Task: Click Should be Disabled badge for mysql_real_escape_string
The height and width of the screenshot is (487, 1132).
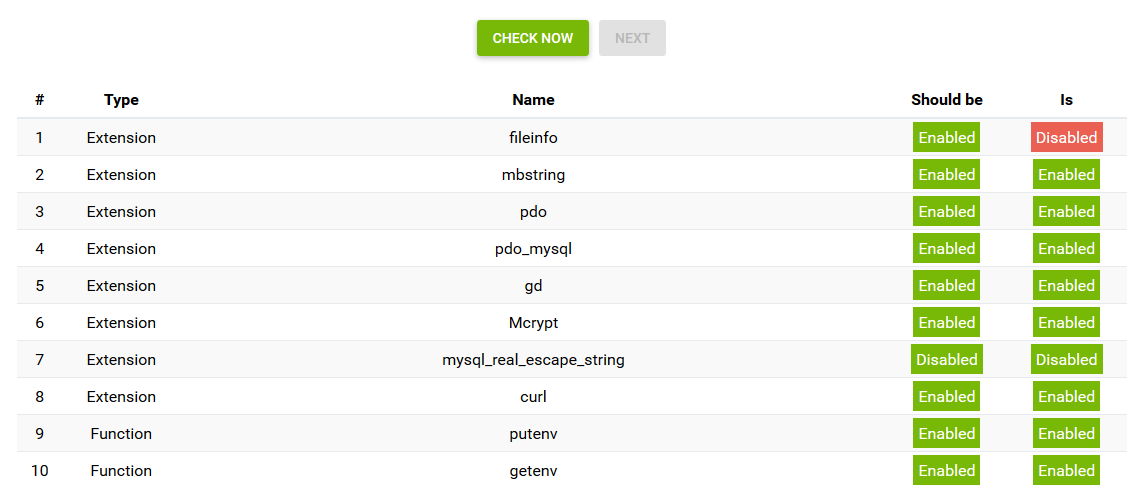Action: point(946,359)
